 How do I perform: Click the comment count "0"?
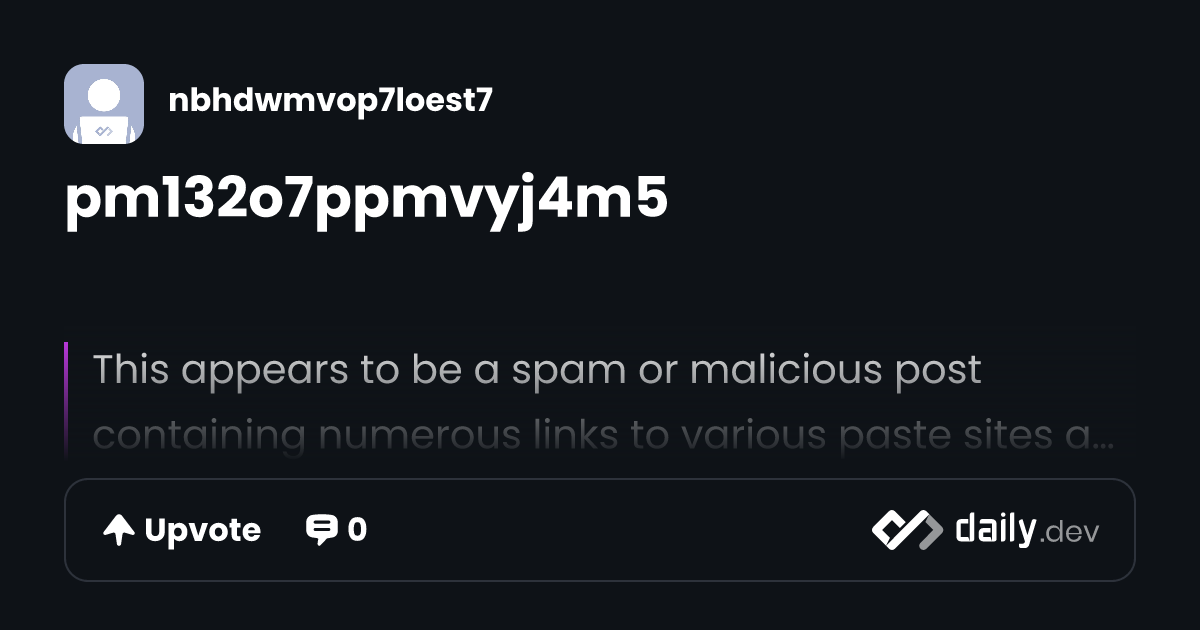tap(357, 530)
